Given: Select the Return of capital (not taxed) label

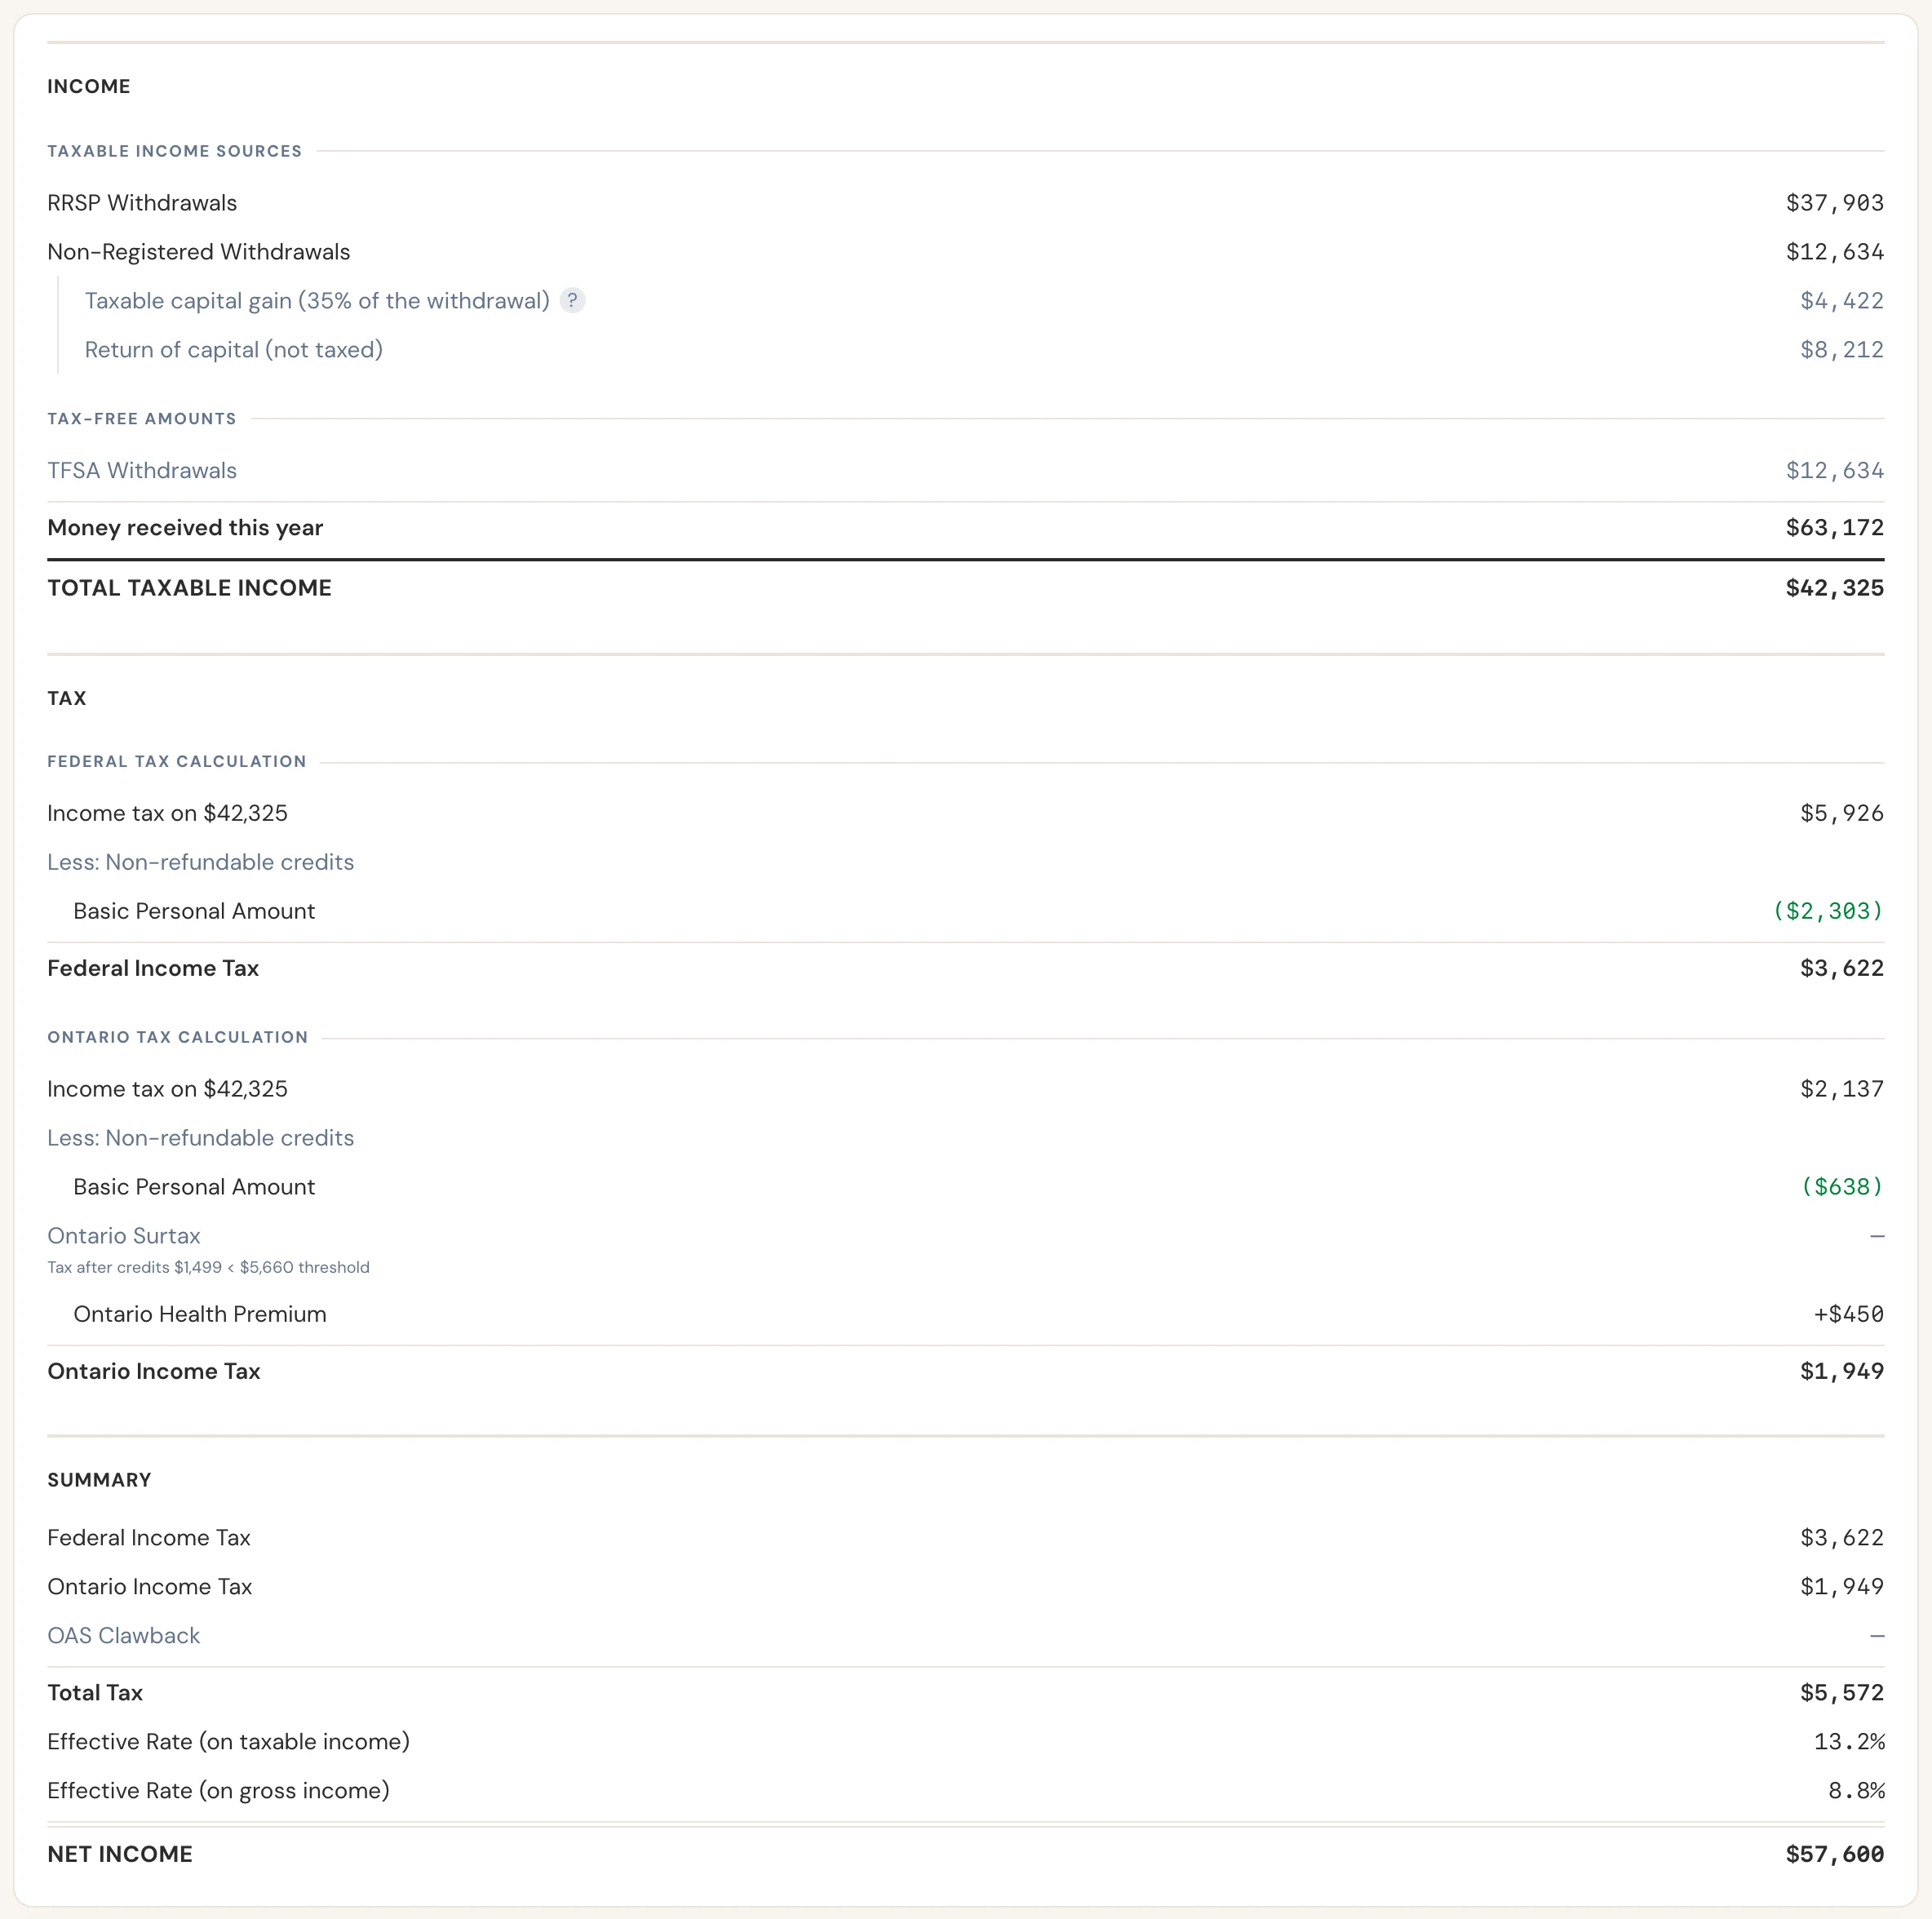Looking at the screenshot, I should (233, 350).
